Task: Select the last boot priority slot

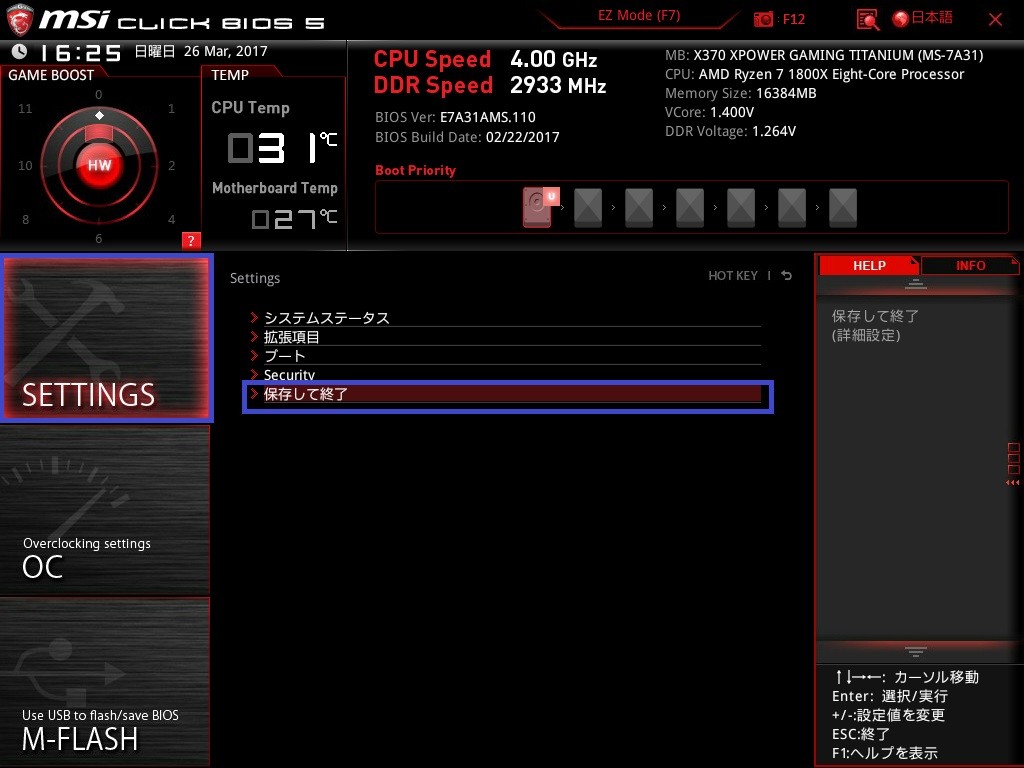Action: 842,208
